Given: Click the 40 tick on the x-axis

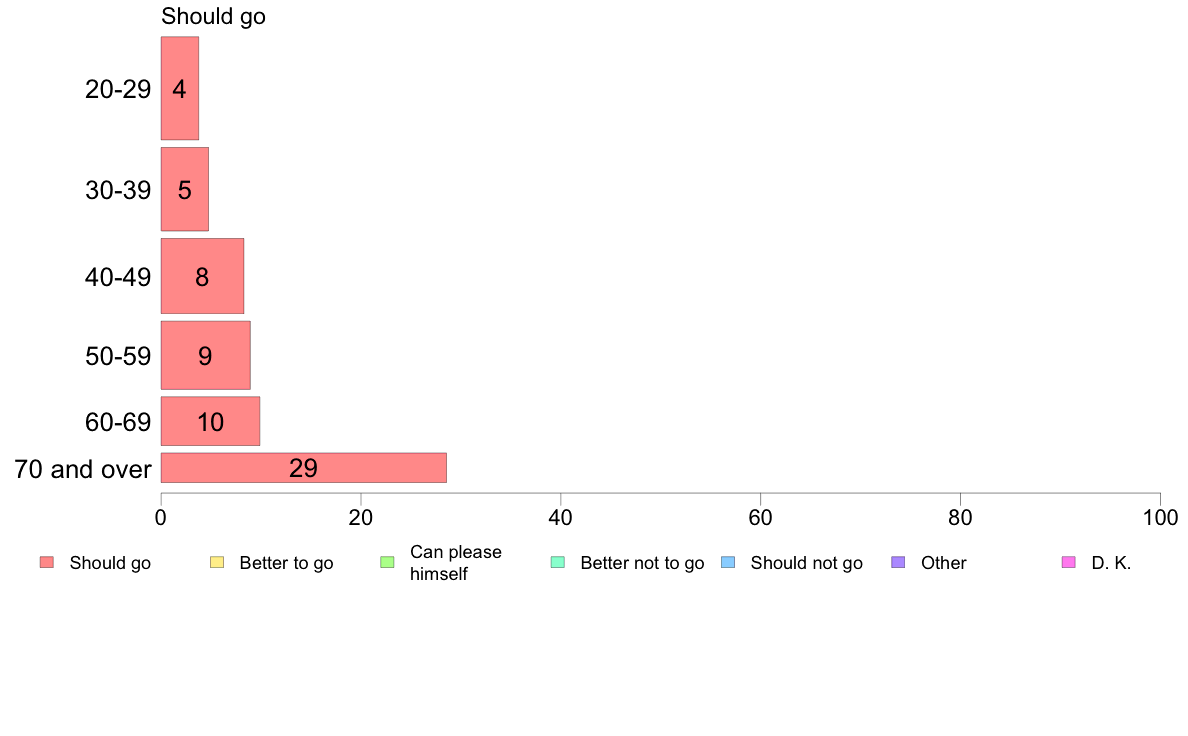Looking at the screenshot, I should [x=561, y=518].
